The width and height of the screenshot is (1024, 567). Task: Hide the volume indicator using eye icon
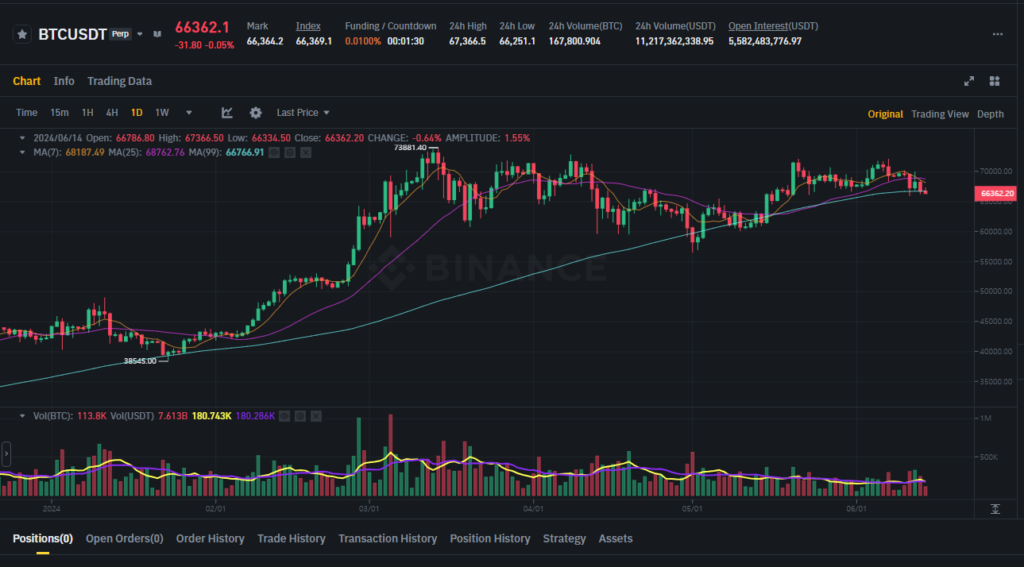point(283,415)
